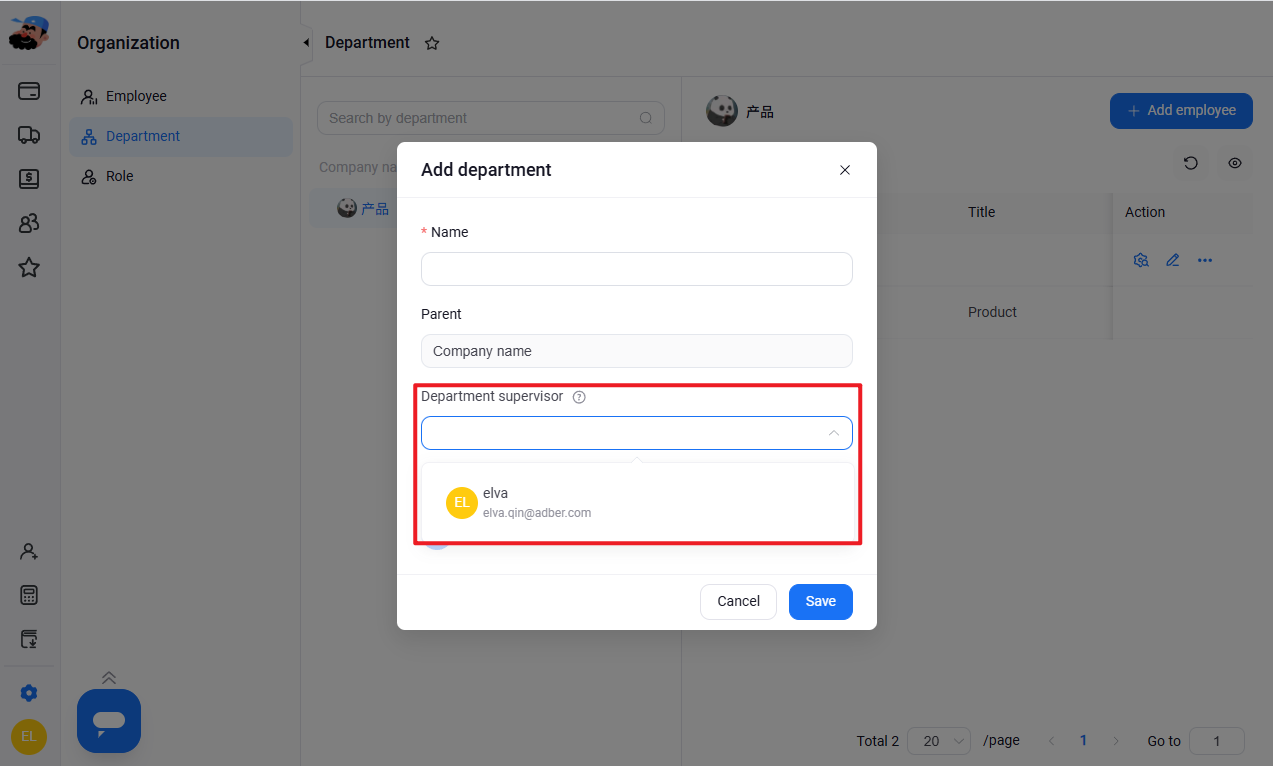This screenshot has height=766, width=1273.
Task: Click the Add employee button
Action: pyautogui.click(x=1181, y=110)
